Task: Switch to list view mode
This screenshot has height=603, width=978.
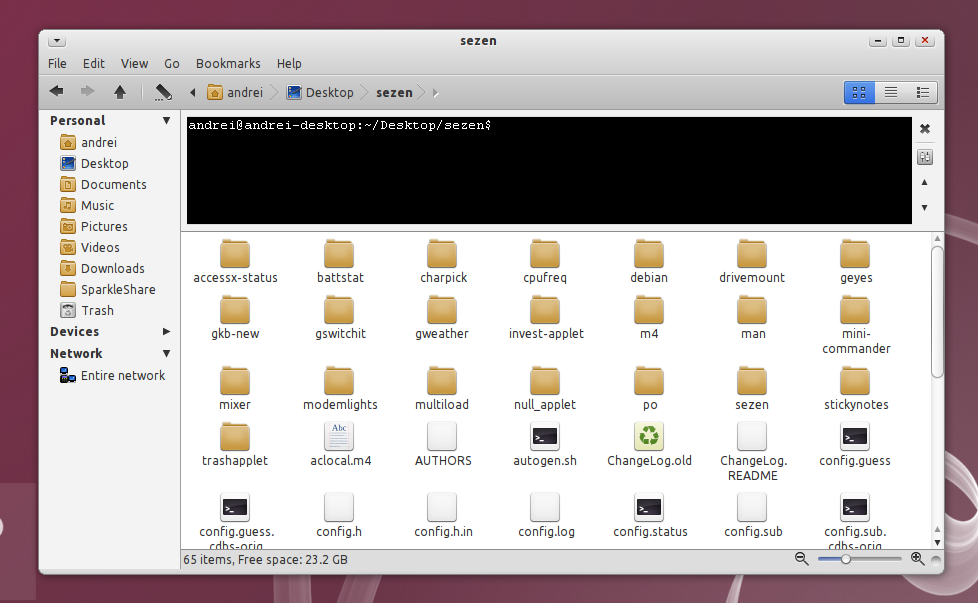Action: (891, 92)
